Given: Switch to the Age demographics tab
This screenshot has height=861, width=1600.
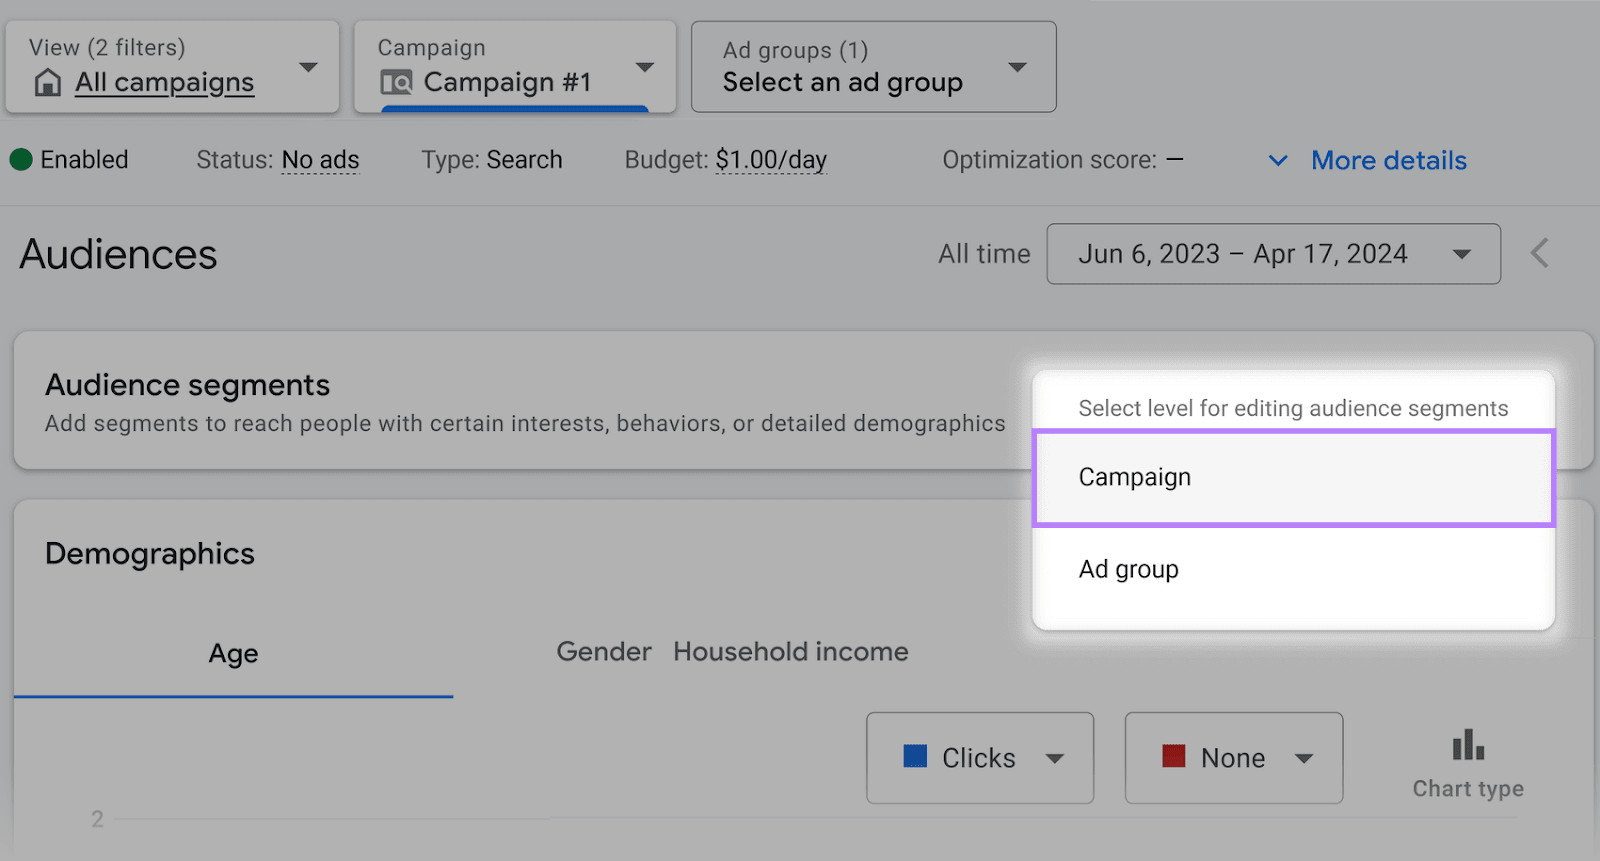Looking at the screenshot, I should (x=233, y=653).
